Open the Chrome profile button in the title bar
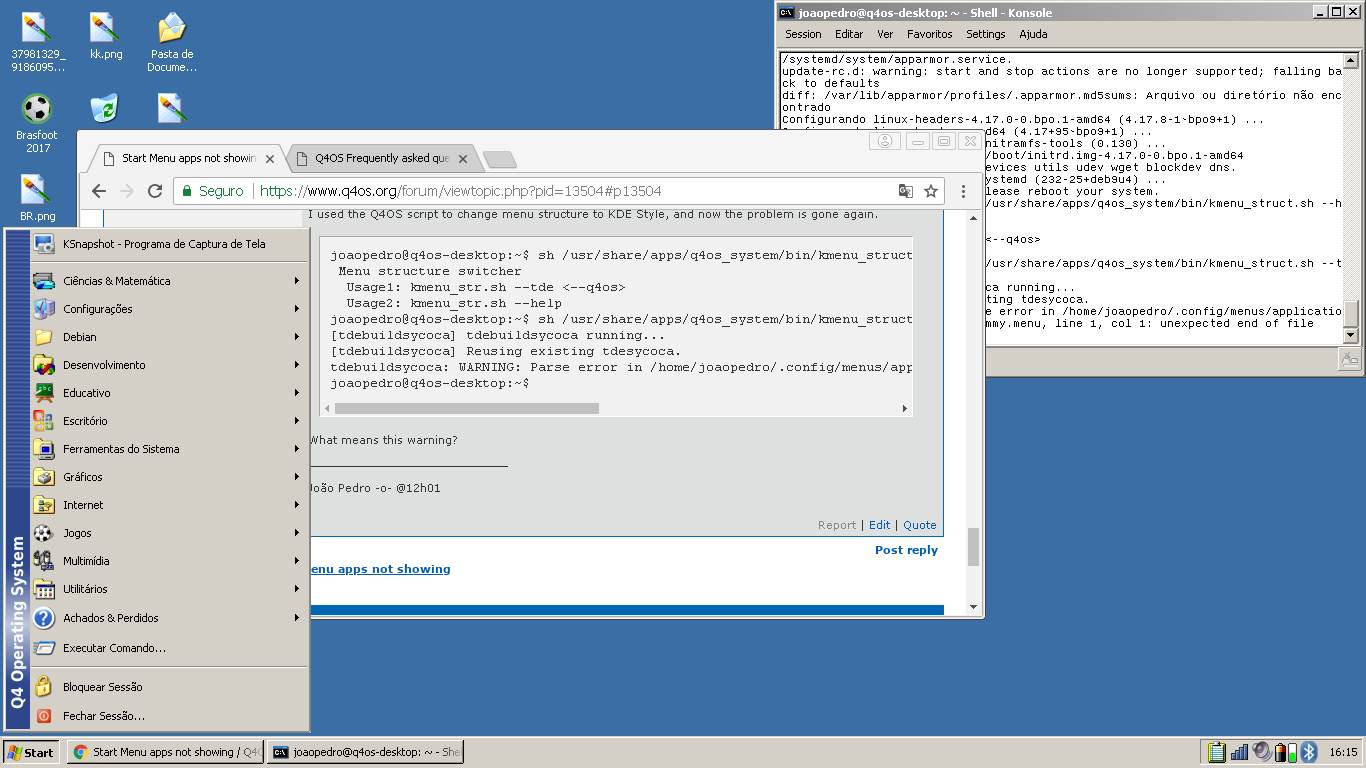Image resolution: width=1366 pixels, height=768 pixels. click(885, 142)
